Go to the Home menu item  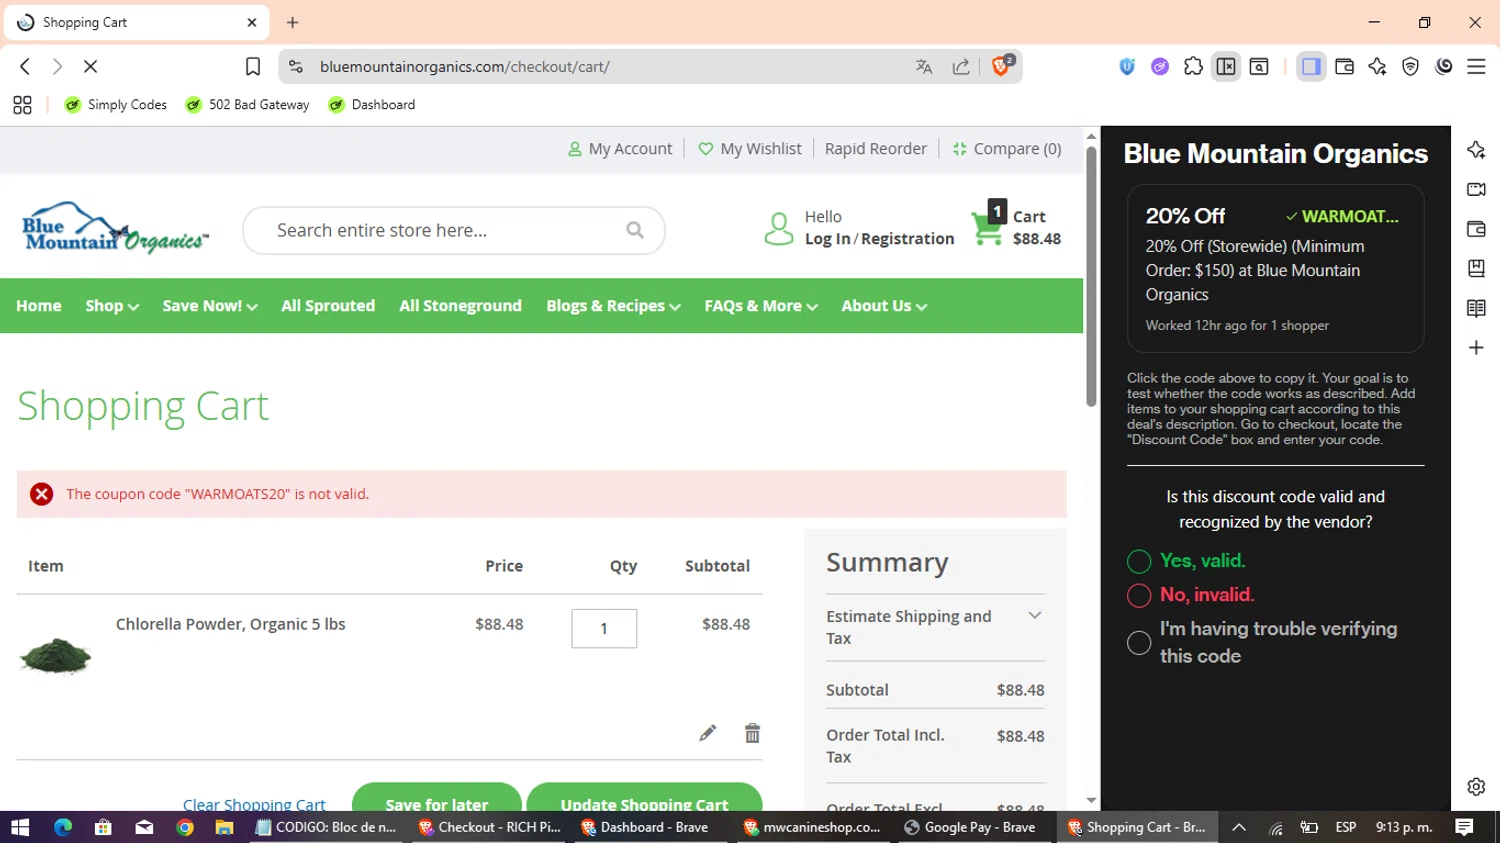tap(39, 306)
